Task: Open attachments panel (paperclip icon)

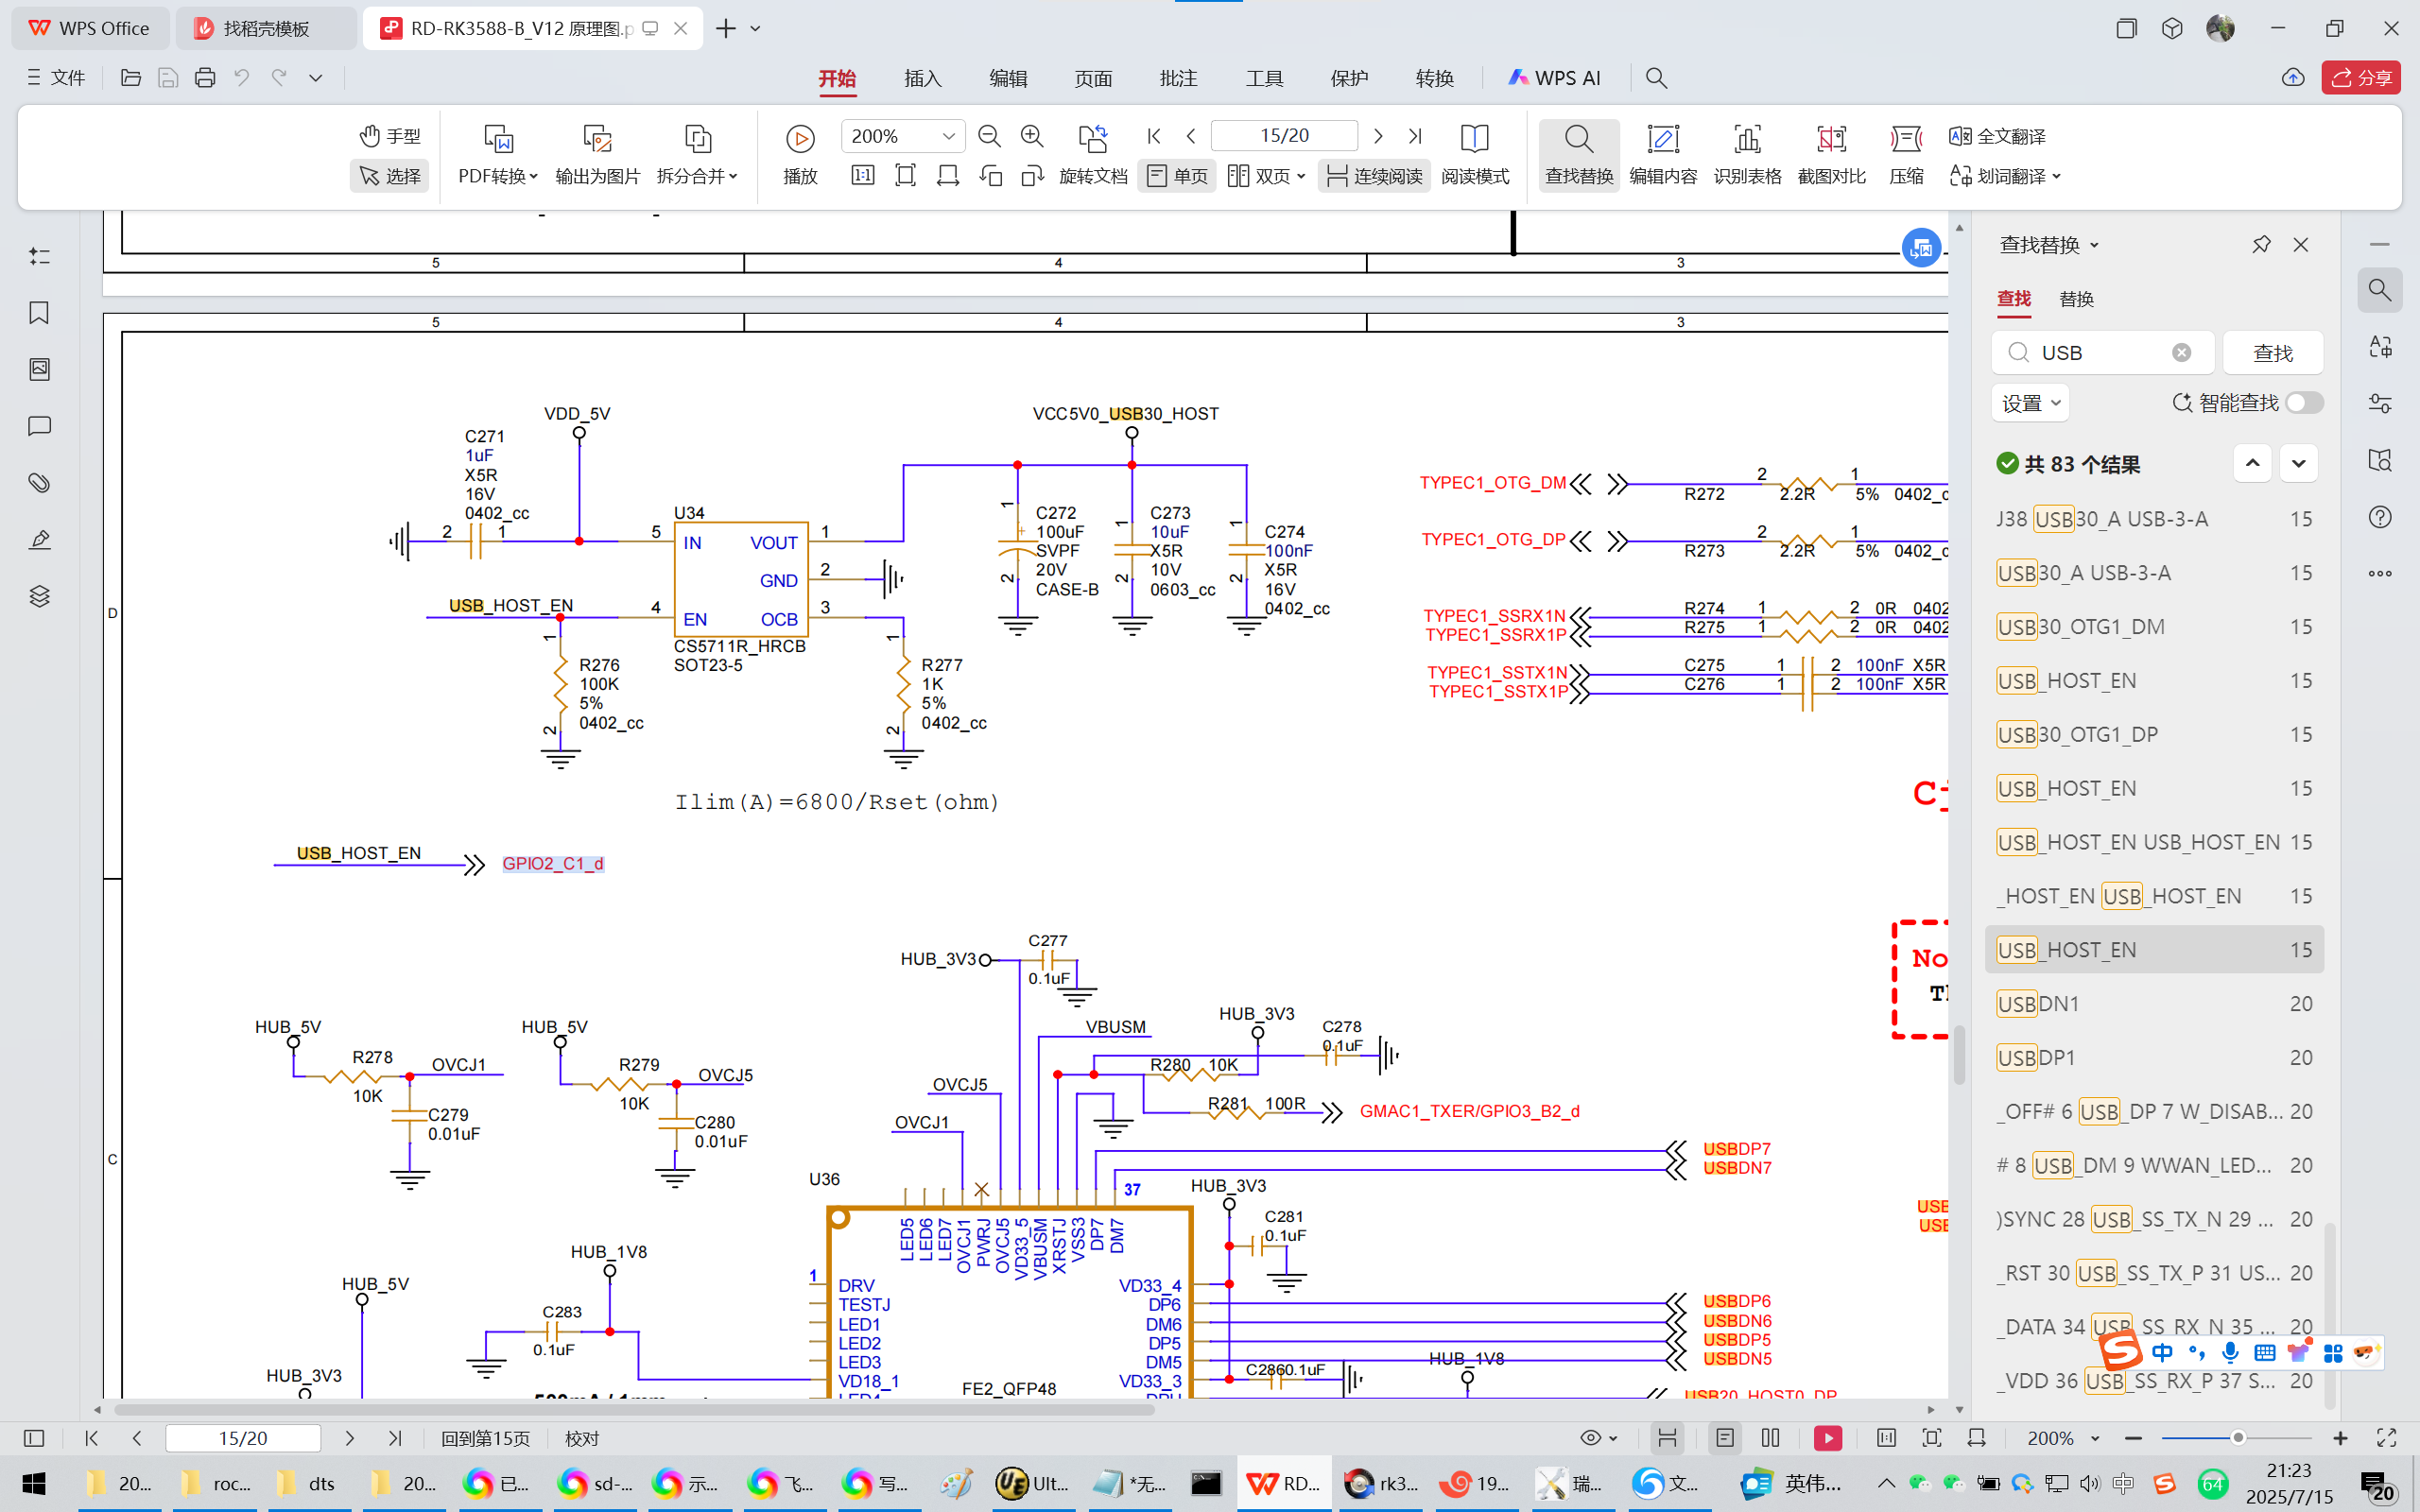Action: point(39,483)
